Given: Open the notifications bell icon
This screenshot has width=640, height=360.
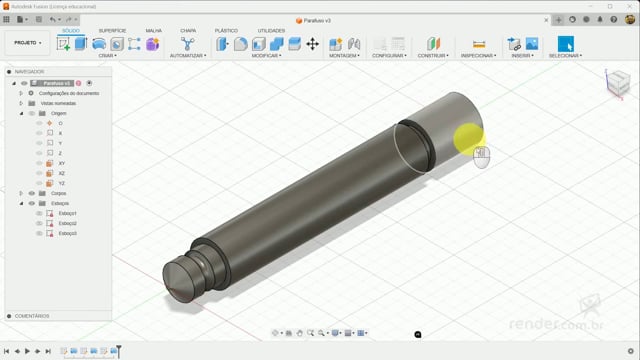Looking at the screenshot, I should pyautogui.click(x=600, y=19).
